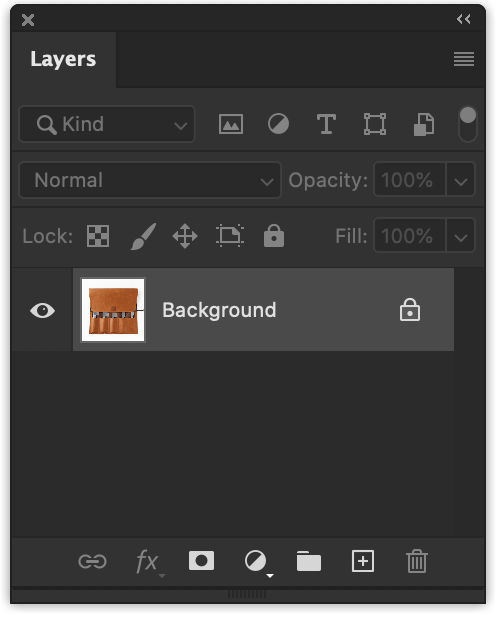This screenshot has width=496, height=618.
Task: Delete layer trash icon
Action: coord(417,561)
